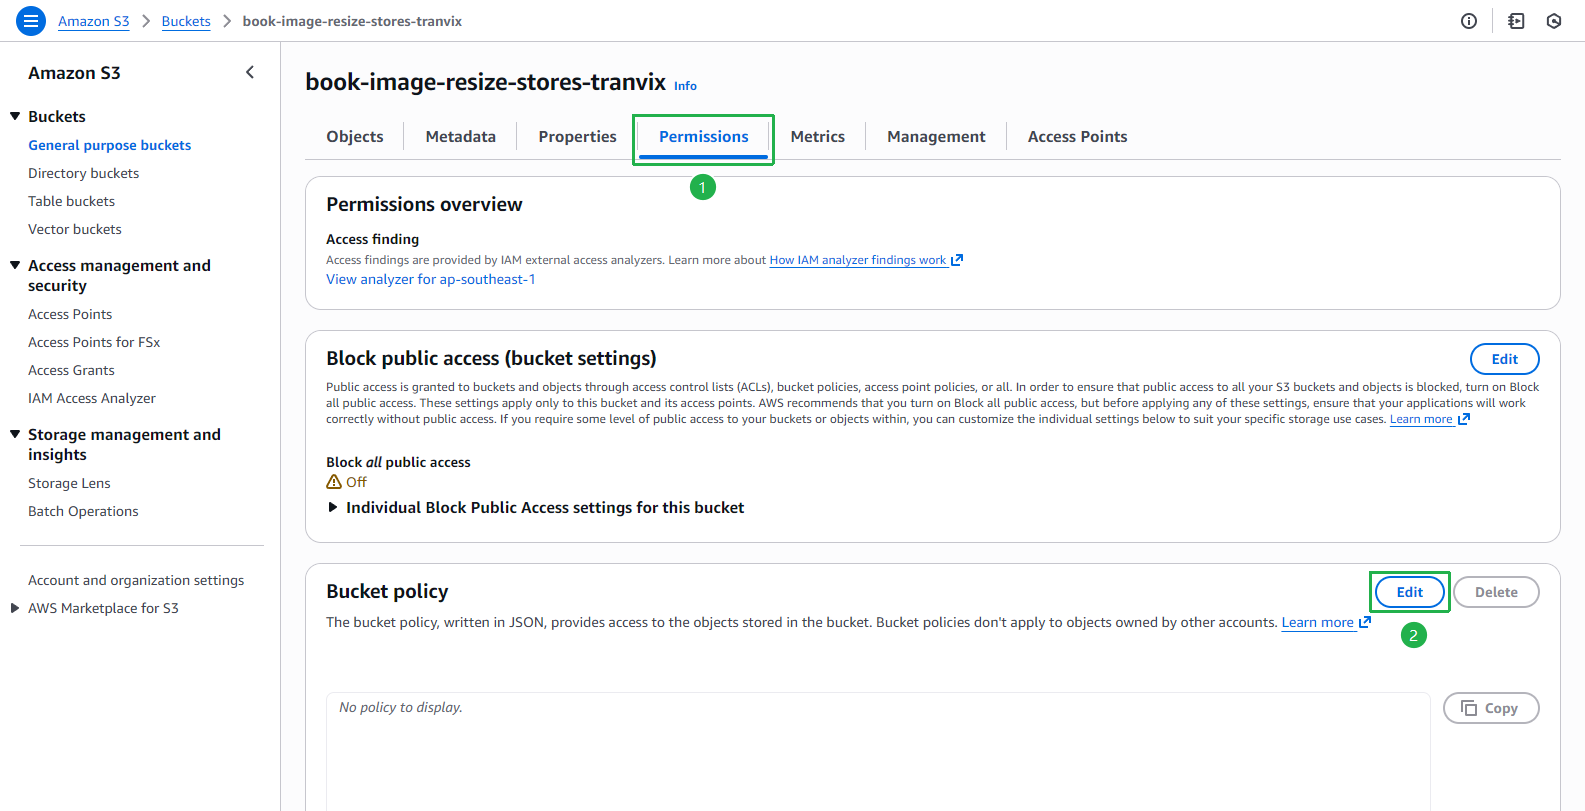
Task: Open Access Points in the sidebar
Action: pyautogui.click(x=70, y=314)
